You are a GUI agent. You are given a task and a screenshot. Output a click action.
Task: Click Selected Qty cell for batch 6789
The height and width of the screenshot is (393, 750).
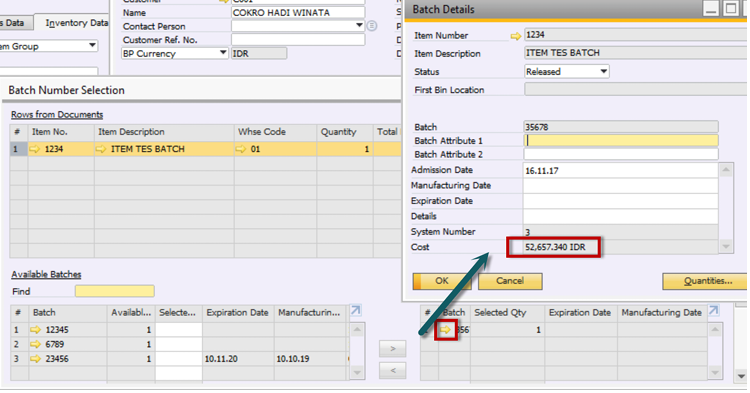pos(178,344)
